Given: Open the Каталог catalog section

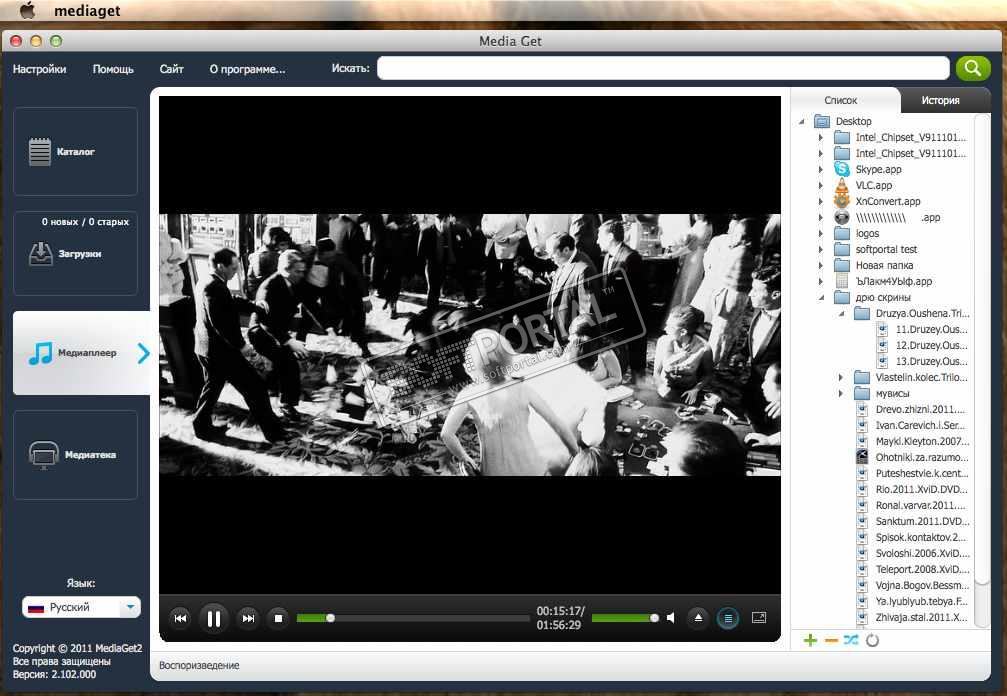Looking at the screenshot, I should (75, 152).
